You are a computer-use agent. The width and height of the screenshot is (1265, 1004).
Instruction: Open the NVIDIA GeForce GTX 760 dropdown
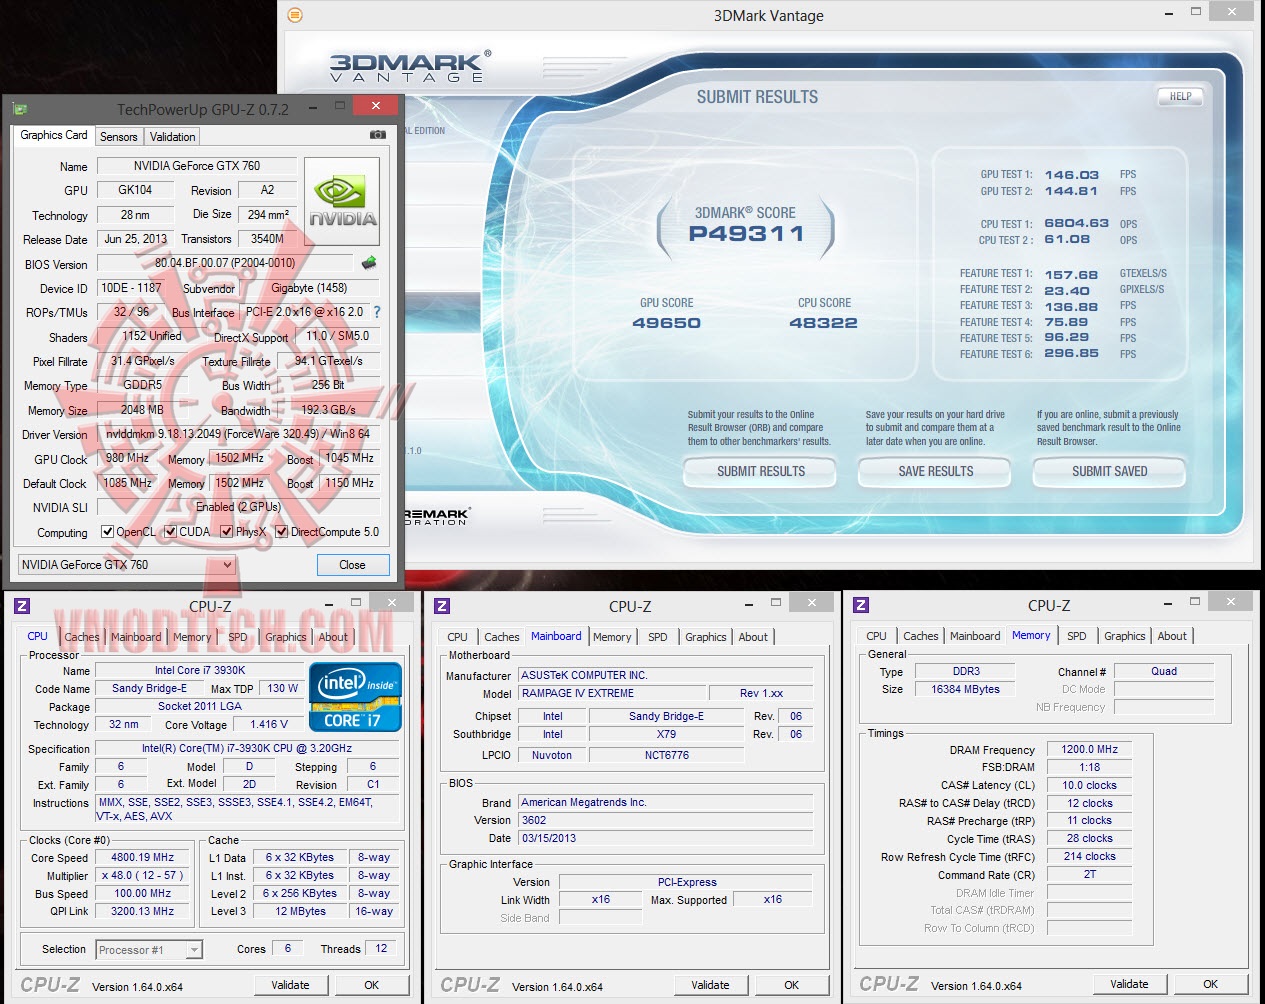127,565
